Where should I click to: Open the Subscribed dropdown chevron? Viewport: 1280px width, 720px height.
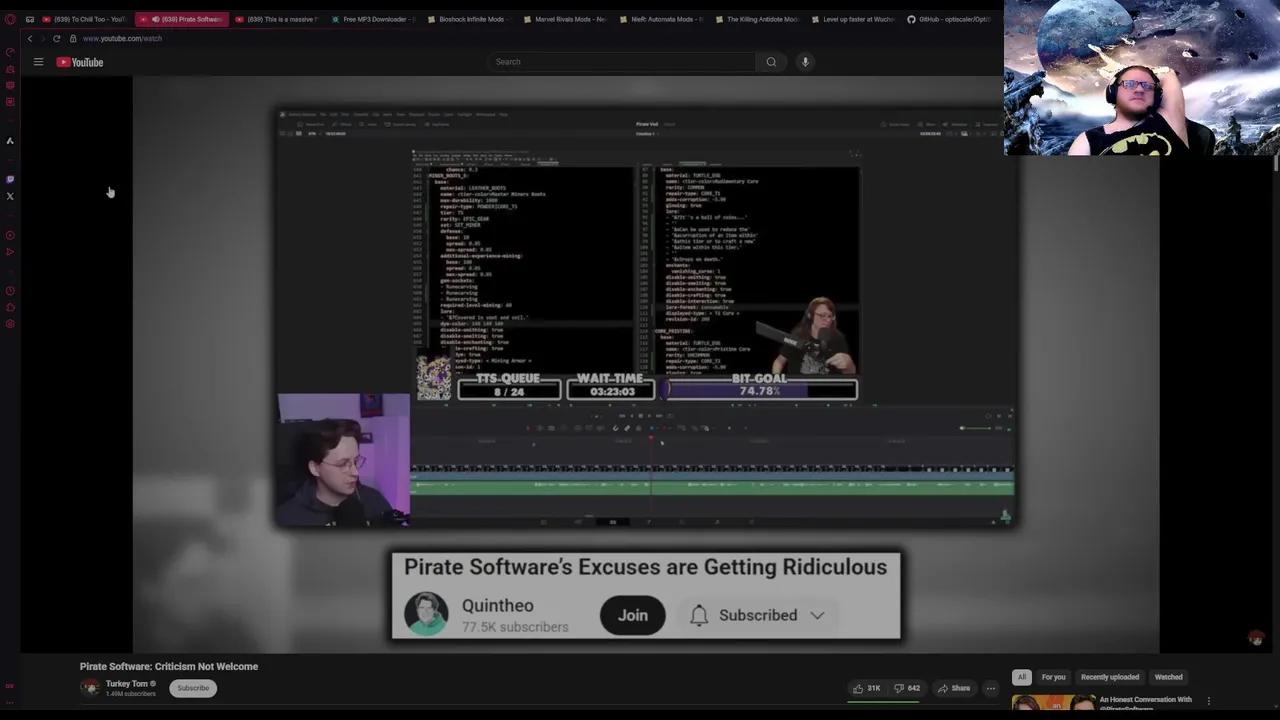817,615
